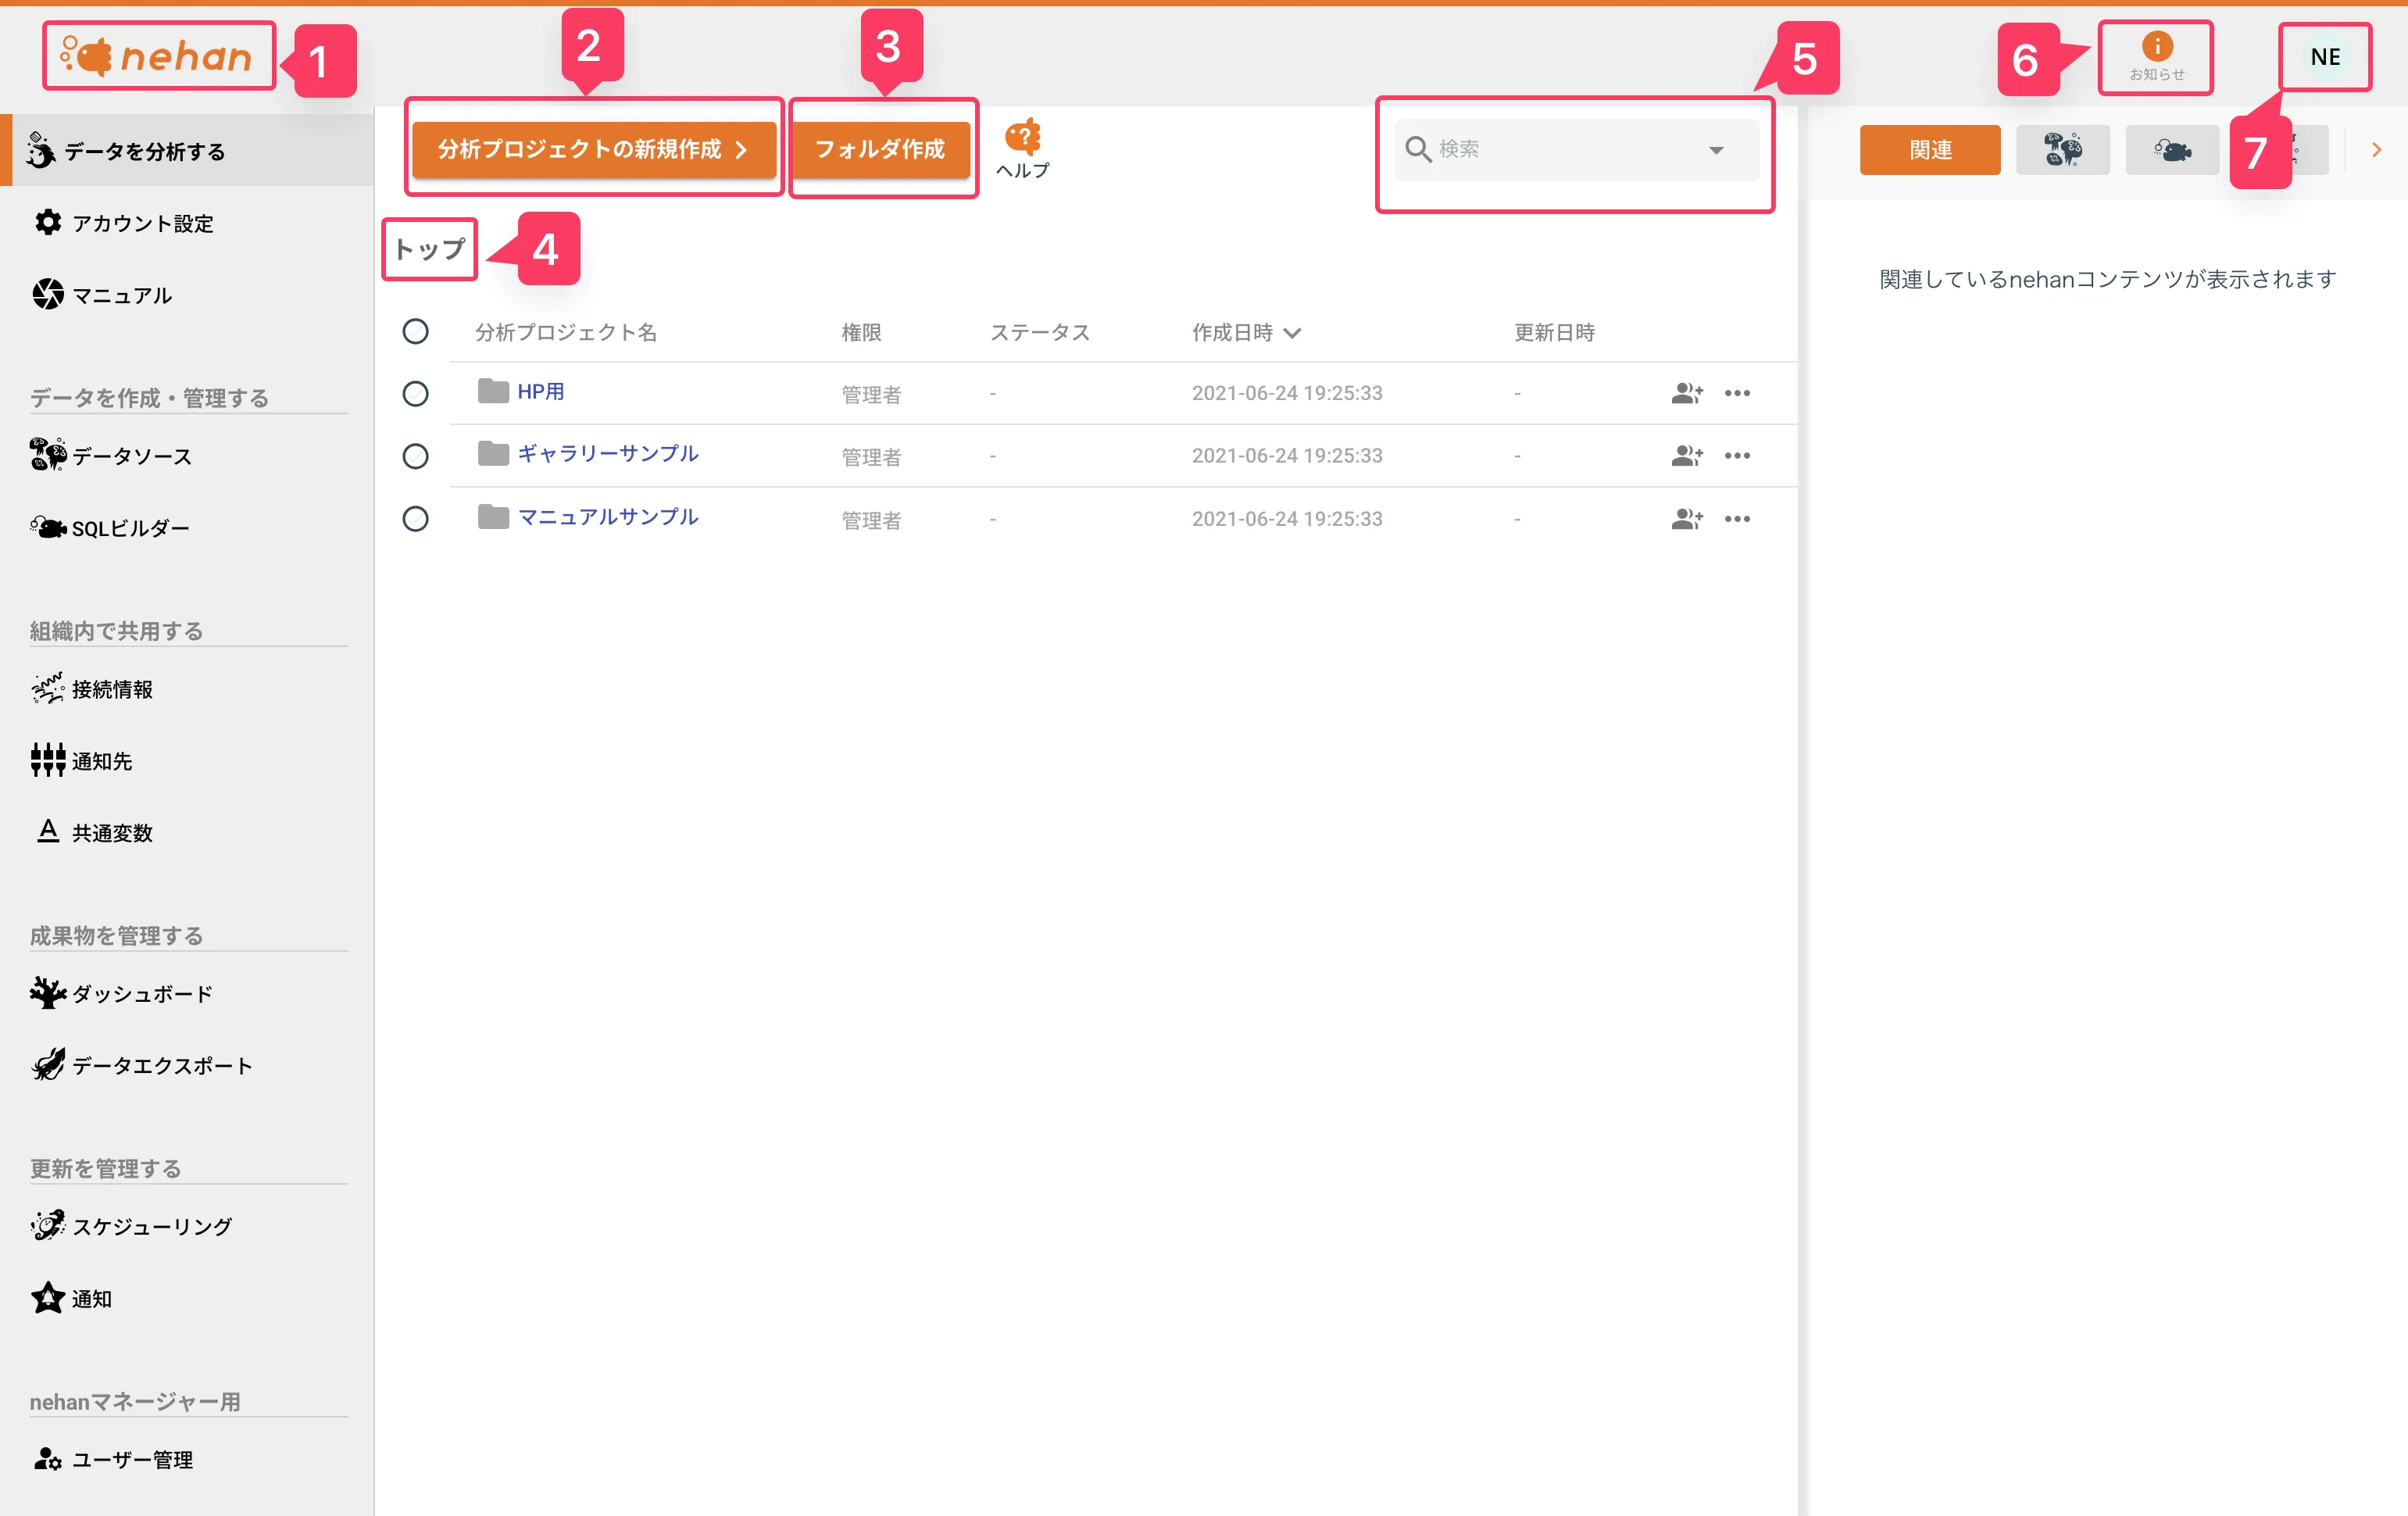Open the NE user avatar menu
Image resolution: width=2408 pixels, height=1516 pixels.
(x=2324, y=57)
